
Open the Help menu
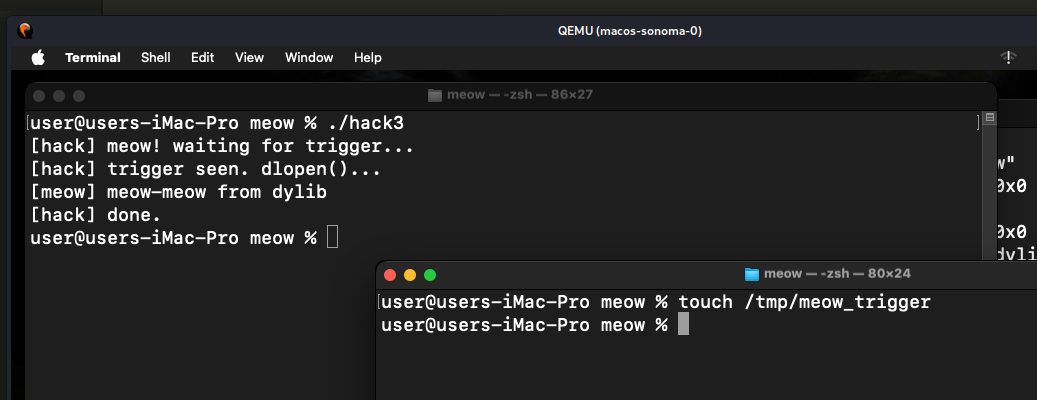368,58
